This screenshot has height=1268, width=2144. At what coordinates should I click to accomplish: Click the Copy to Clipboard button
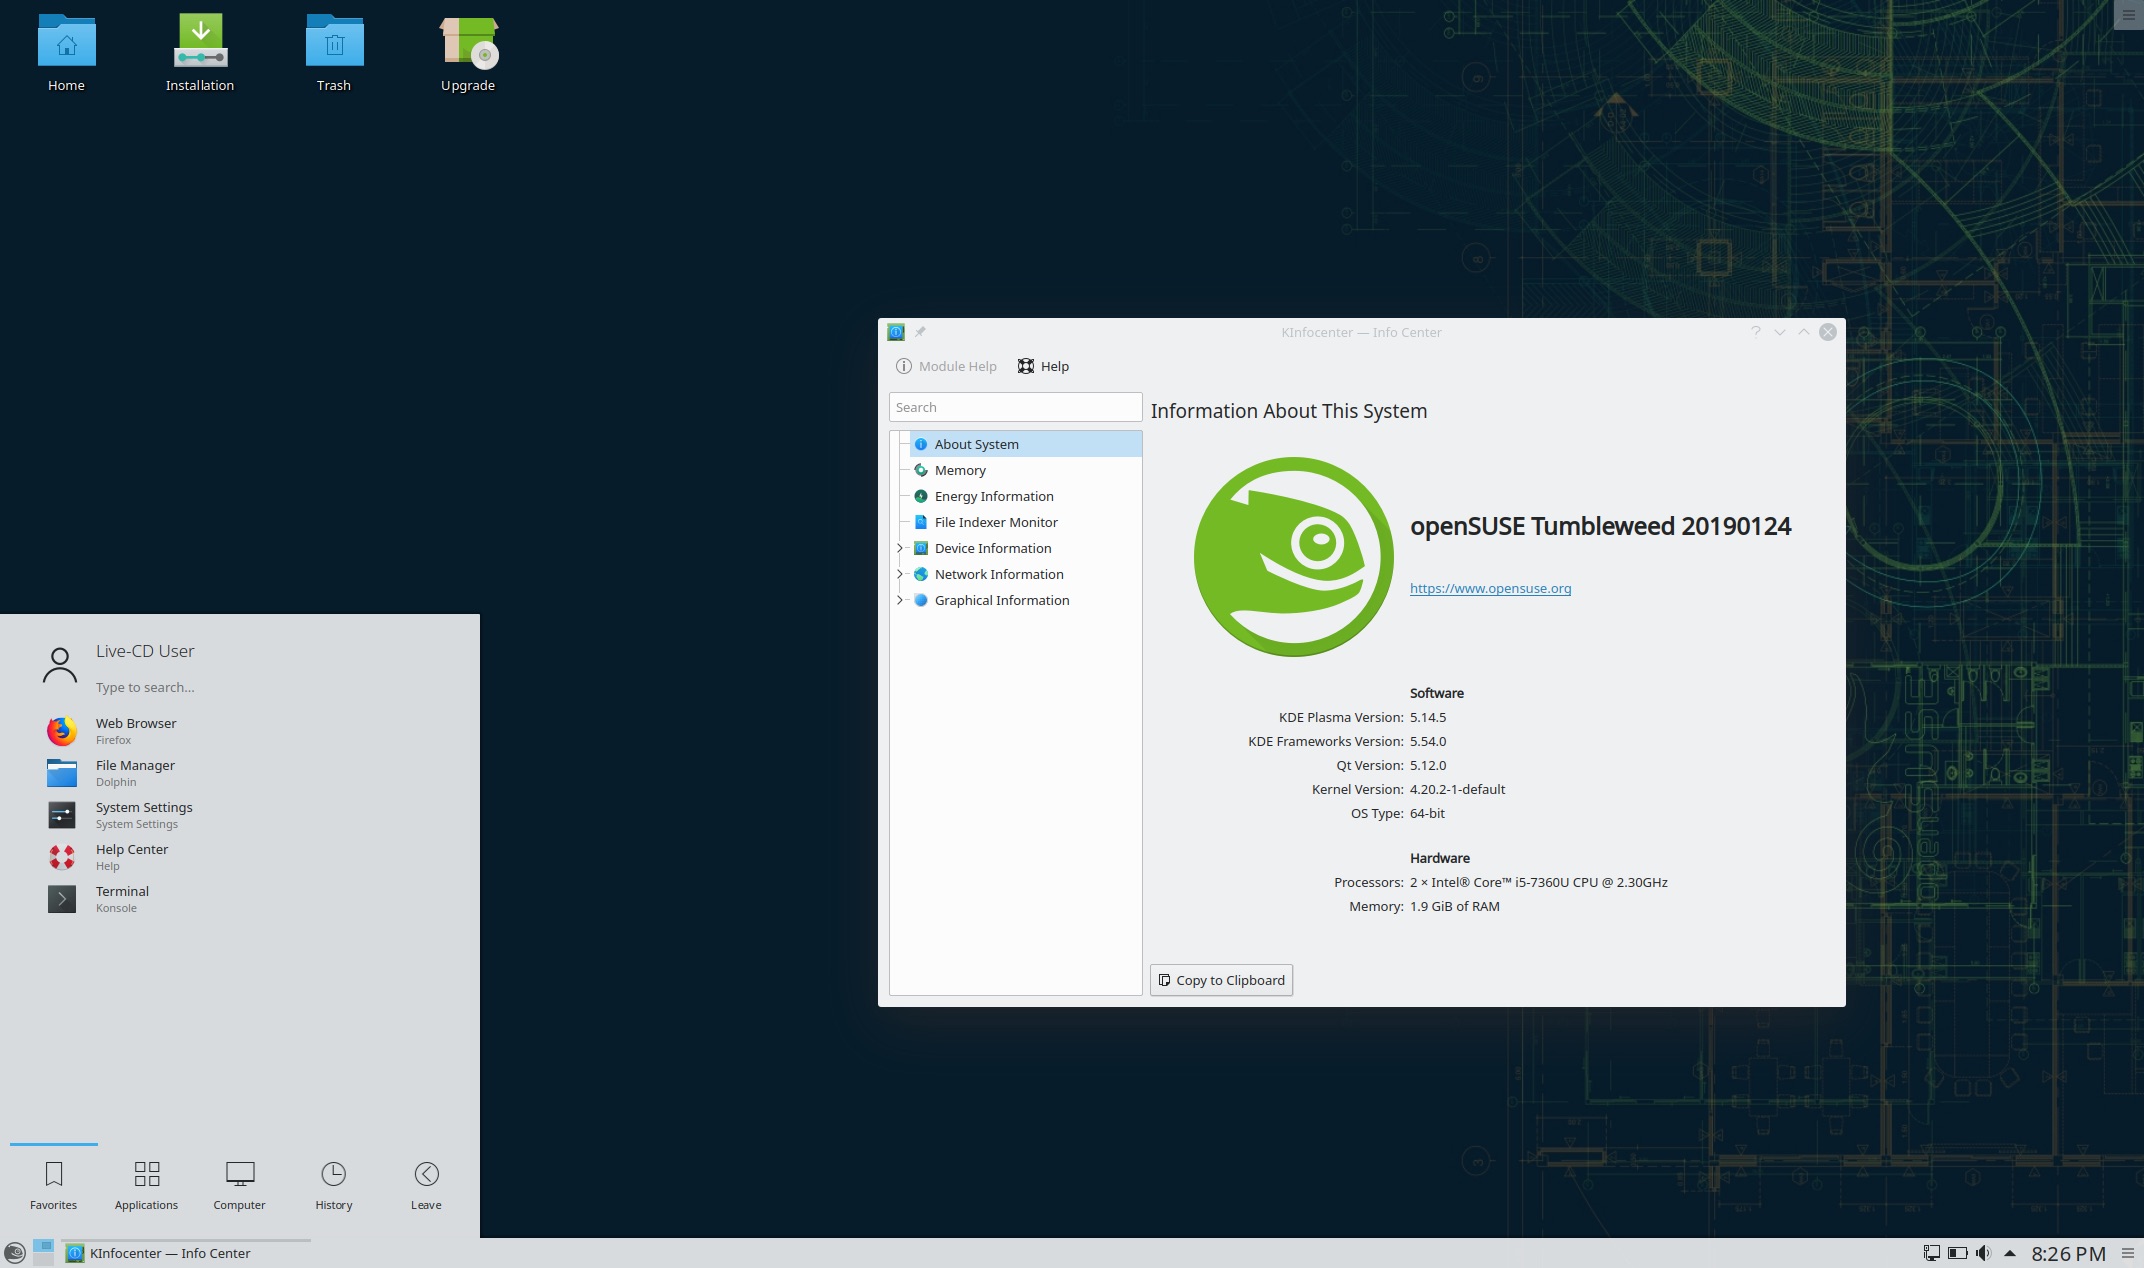(x=1220, y=980)
